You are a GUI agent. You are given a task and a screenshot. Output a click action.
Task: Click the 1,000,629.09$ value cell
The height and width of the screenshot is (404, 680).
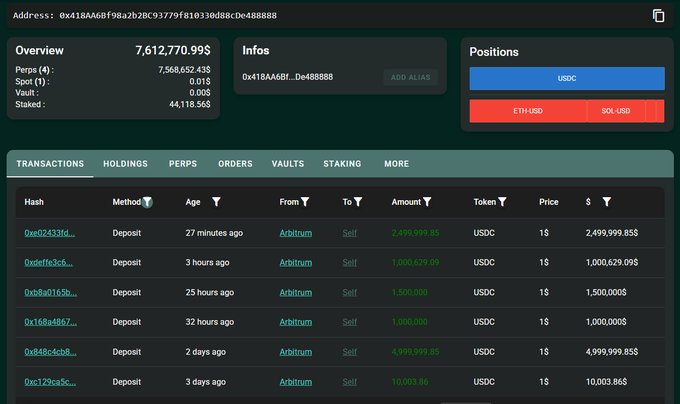click(611, 262)
